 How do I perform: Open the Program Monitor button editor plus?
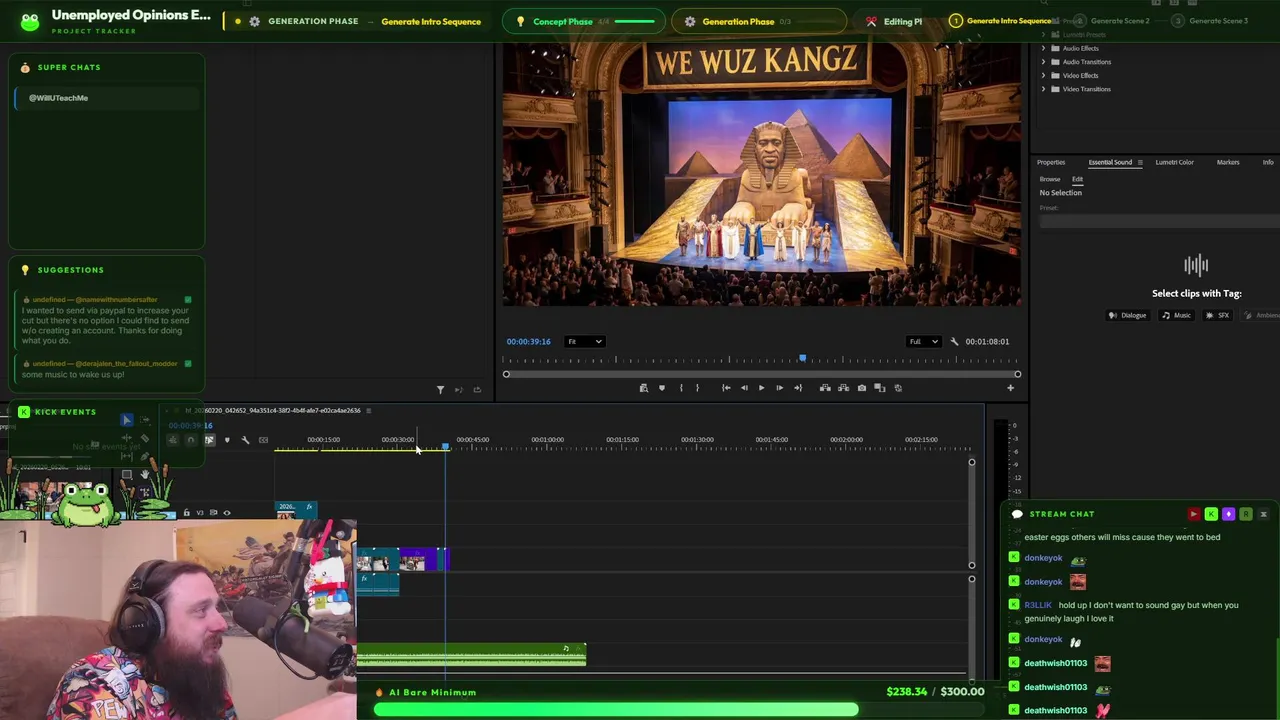point(1010,388)
